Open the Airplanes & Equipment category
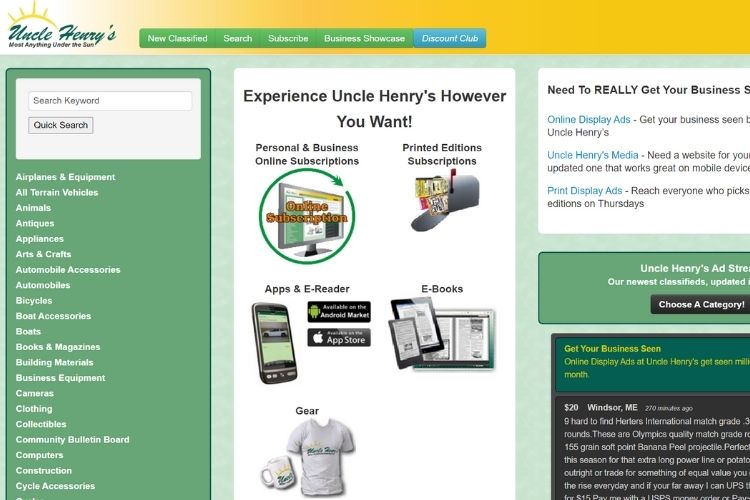 (66, 177)
